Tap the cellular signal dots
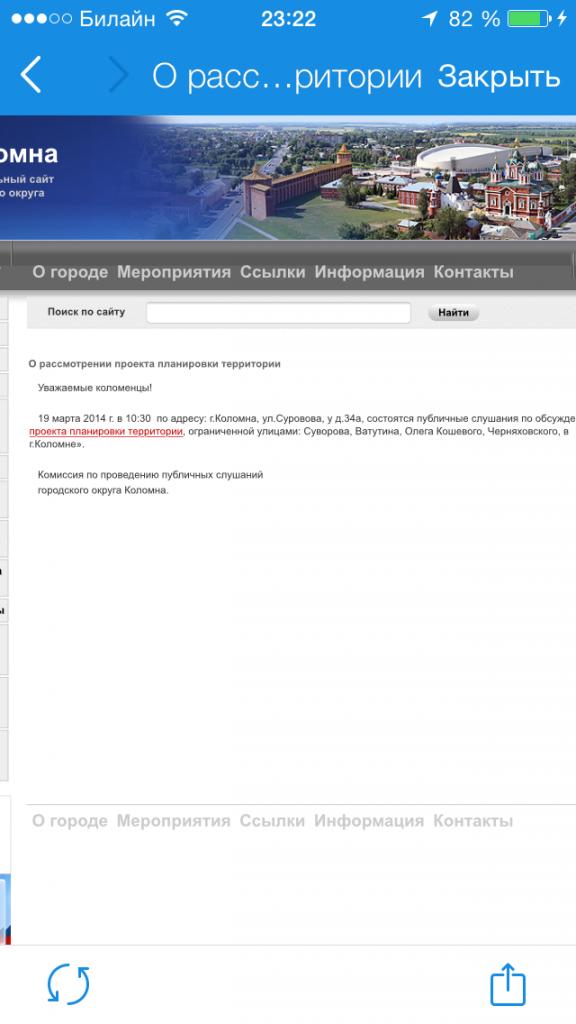This screenshot has width=576, height=1024. pyautogui.click(x=41, y=18)
